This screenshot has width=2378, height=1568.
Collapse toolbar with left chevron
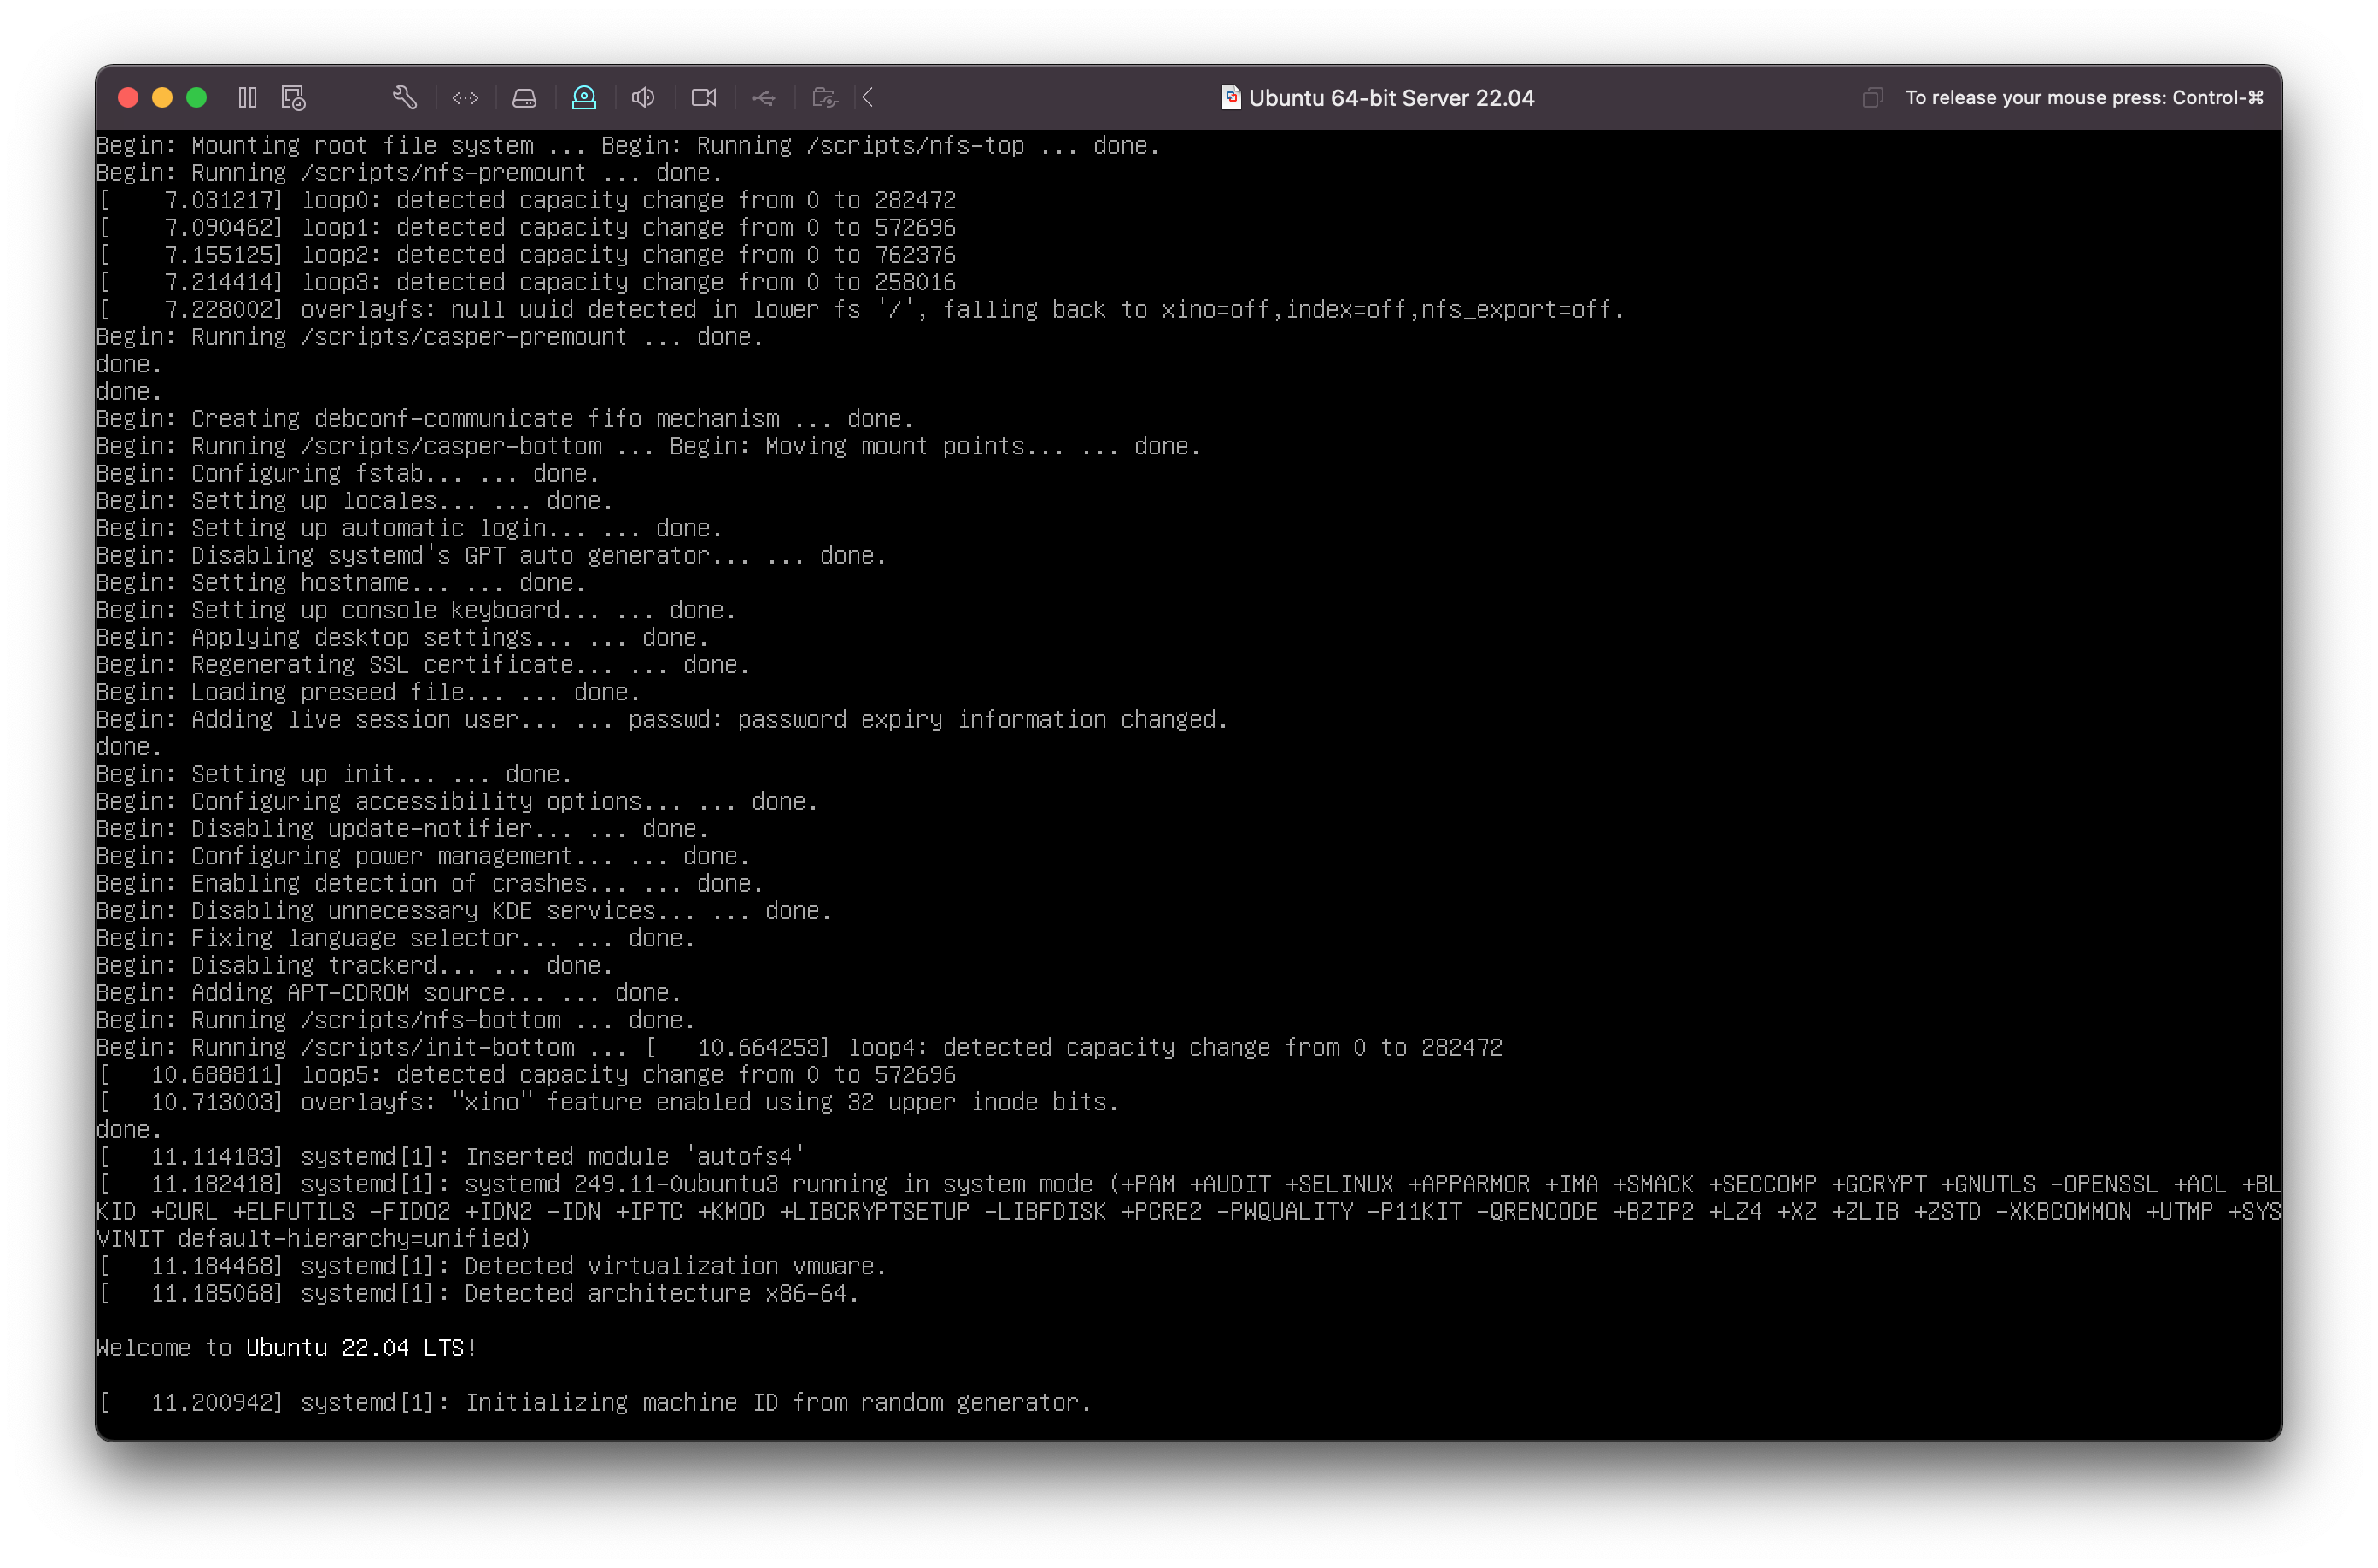pos(868,97)
